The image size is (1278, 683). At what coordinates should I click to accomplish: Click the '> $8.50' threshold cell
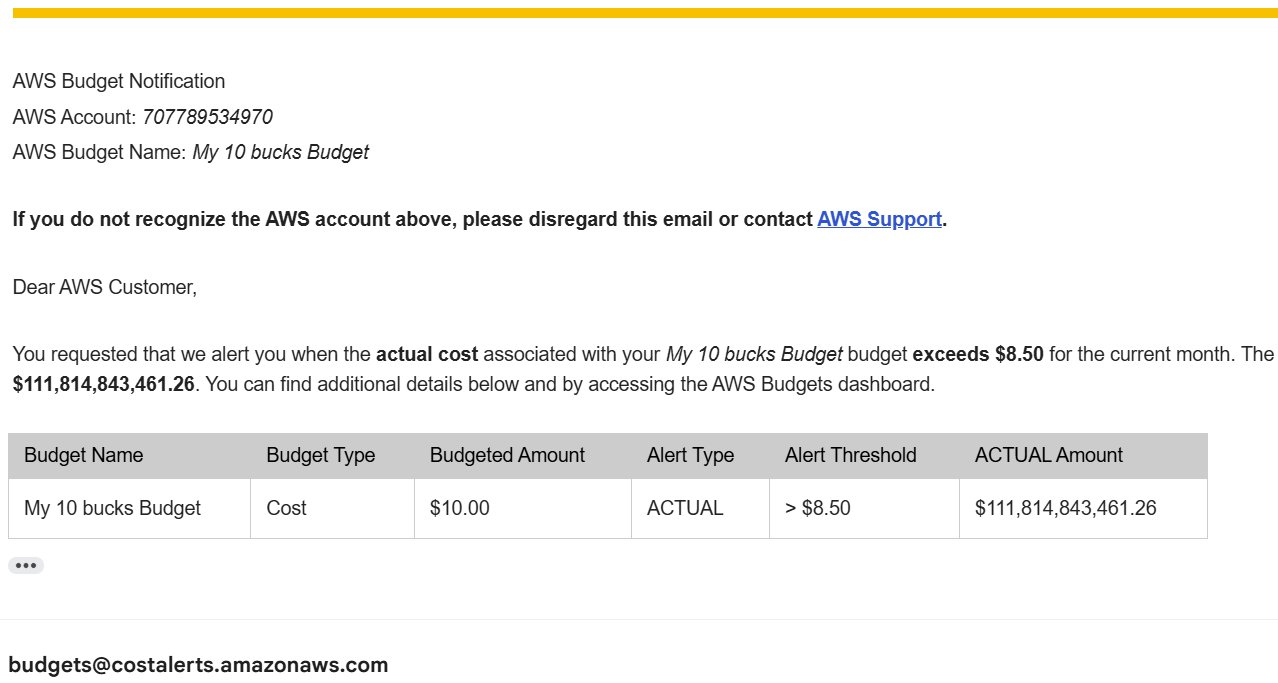864,508
